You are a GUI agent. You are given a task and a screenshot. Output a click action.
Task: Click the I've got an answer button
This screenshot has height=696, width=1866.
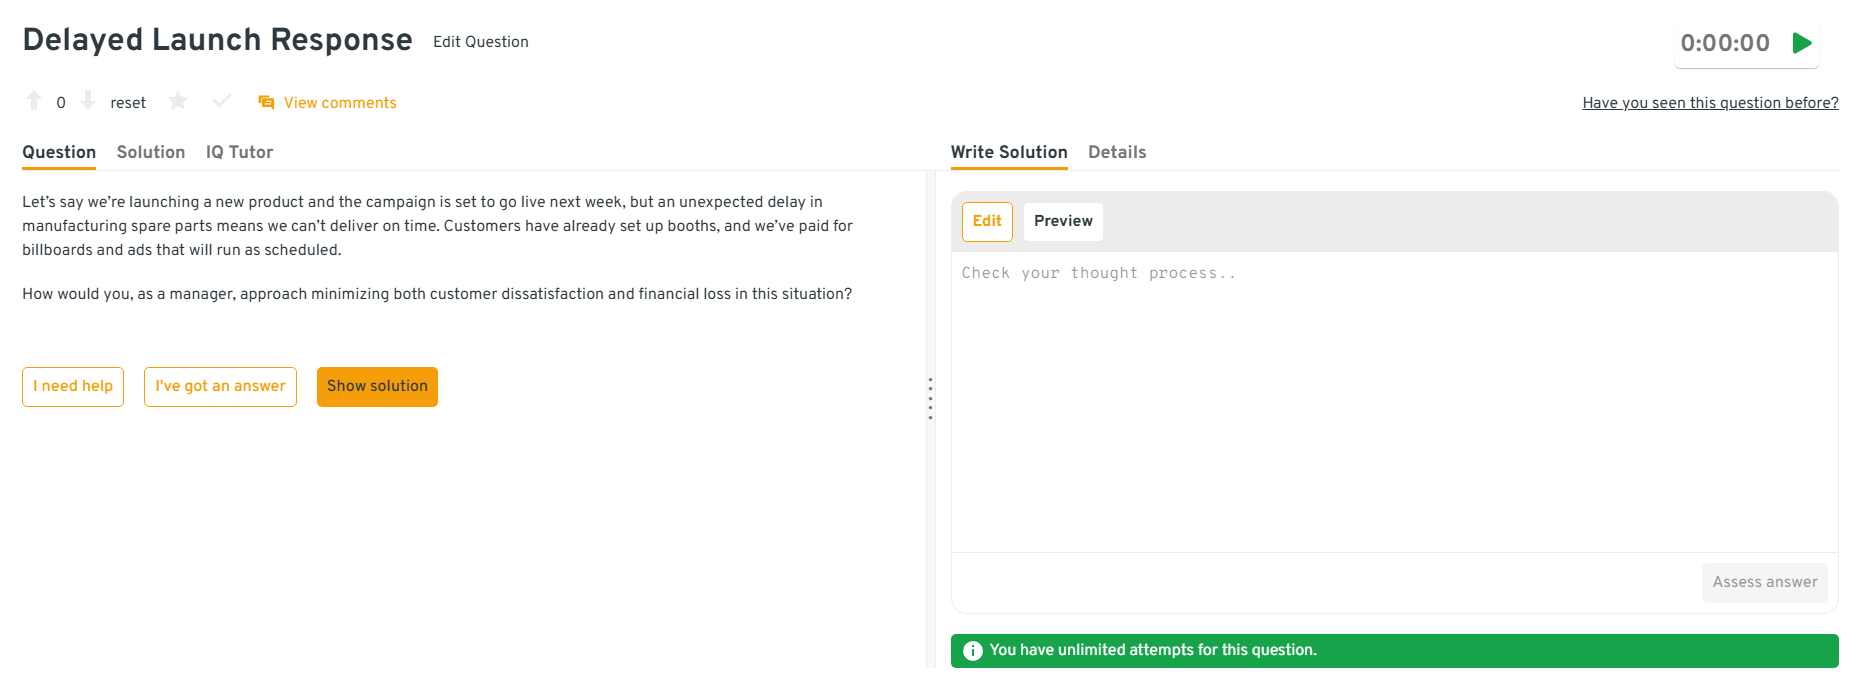[220, 387]
